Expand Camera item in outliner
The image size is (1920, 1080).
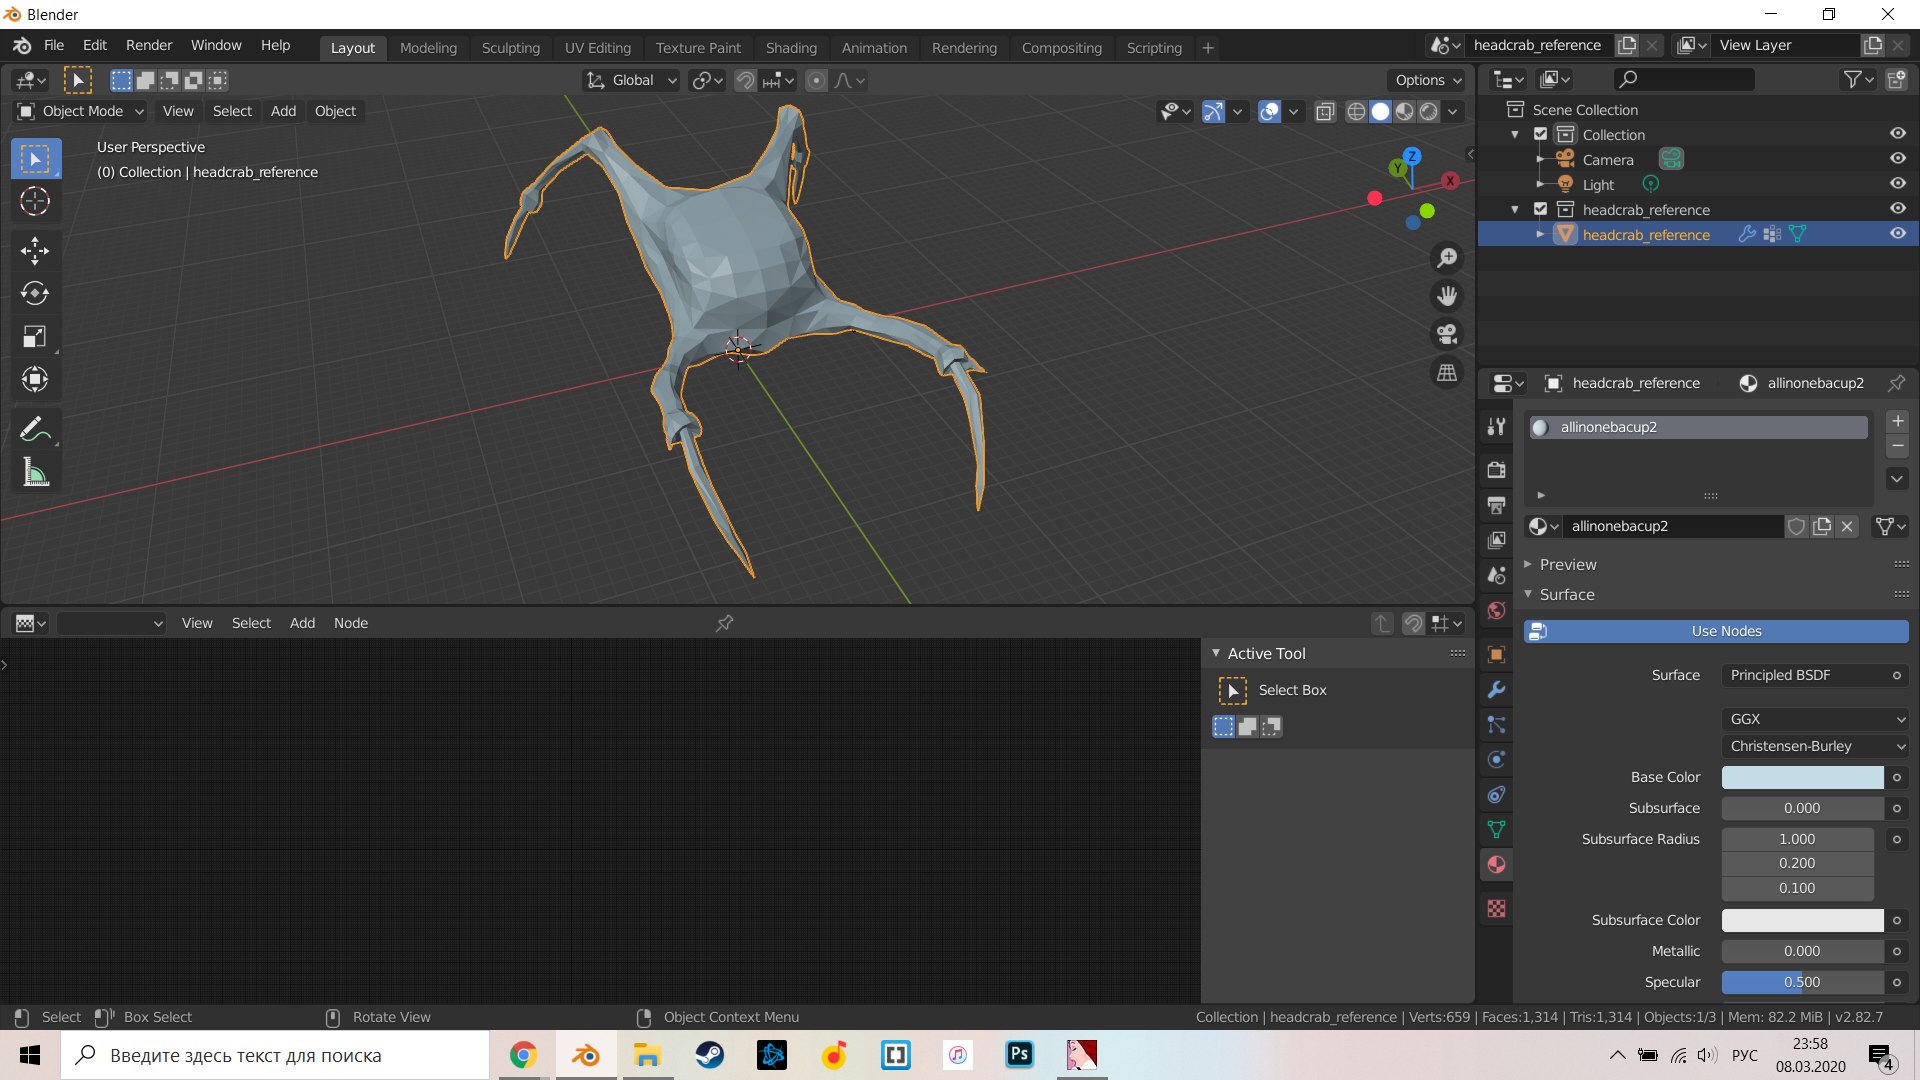(1540, 159)
